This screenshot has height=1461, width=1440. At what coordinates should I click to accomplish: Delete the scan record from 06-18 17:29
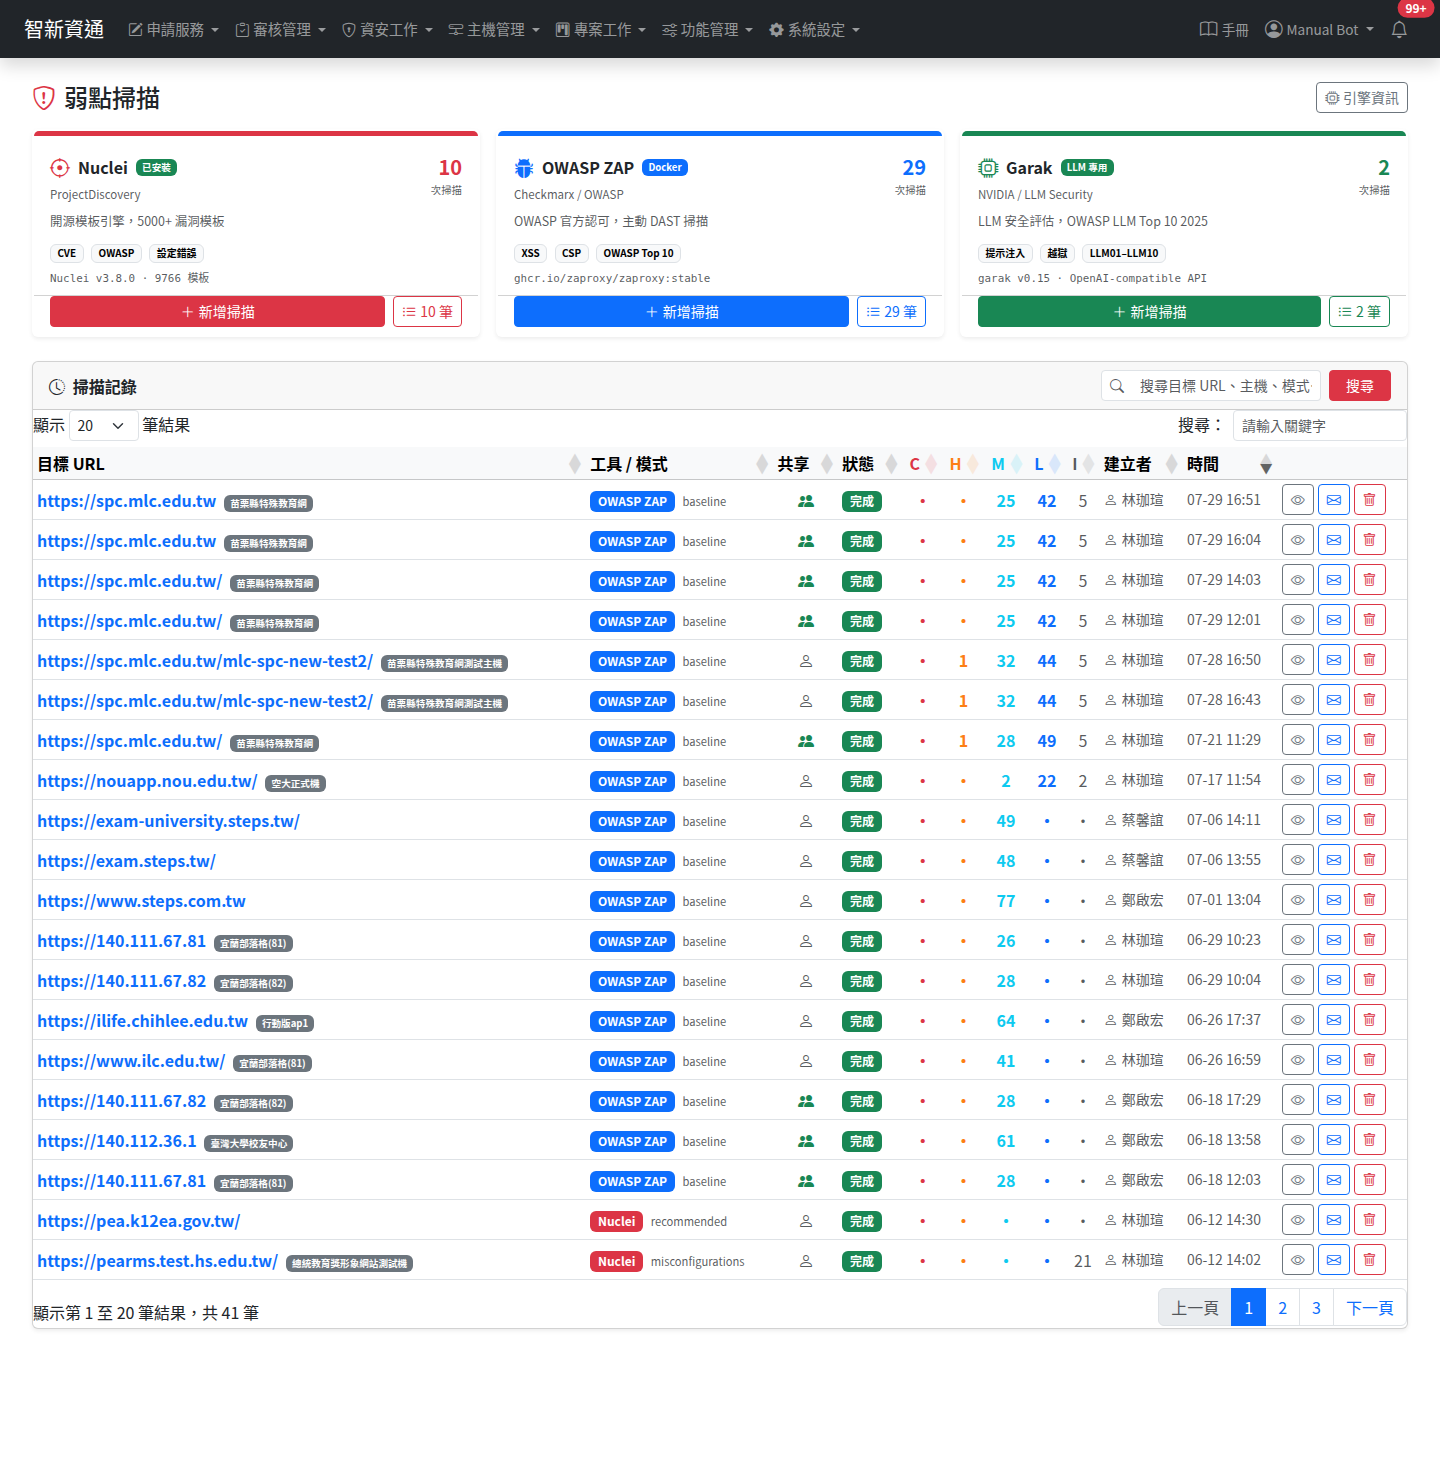coord(1369,1100)
